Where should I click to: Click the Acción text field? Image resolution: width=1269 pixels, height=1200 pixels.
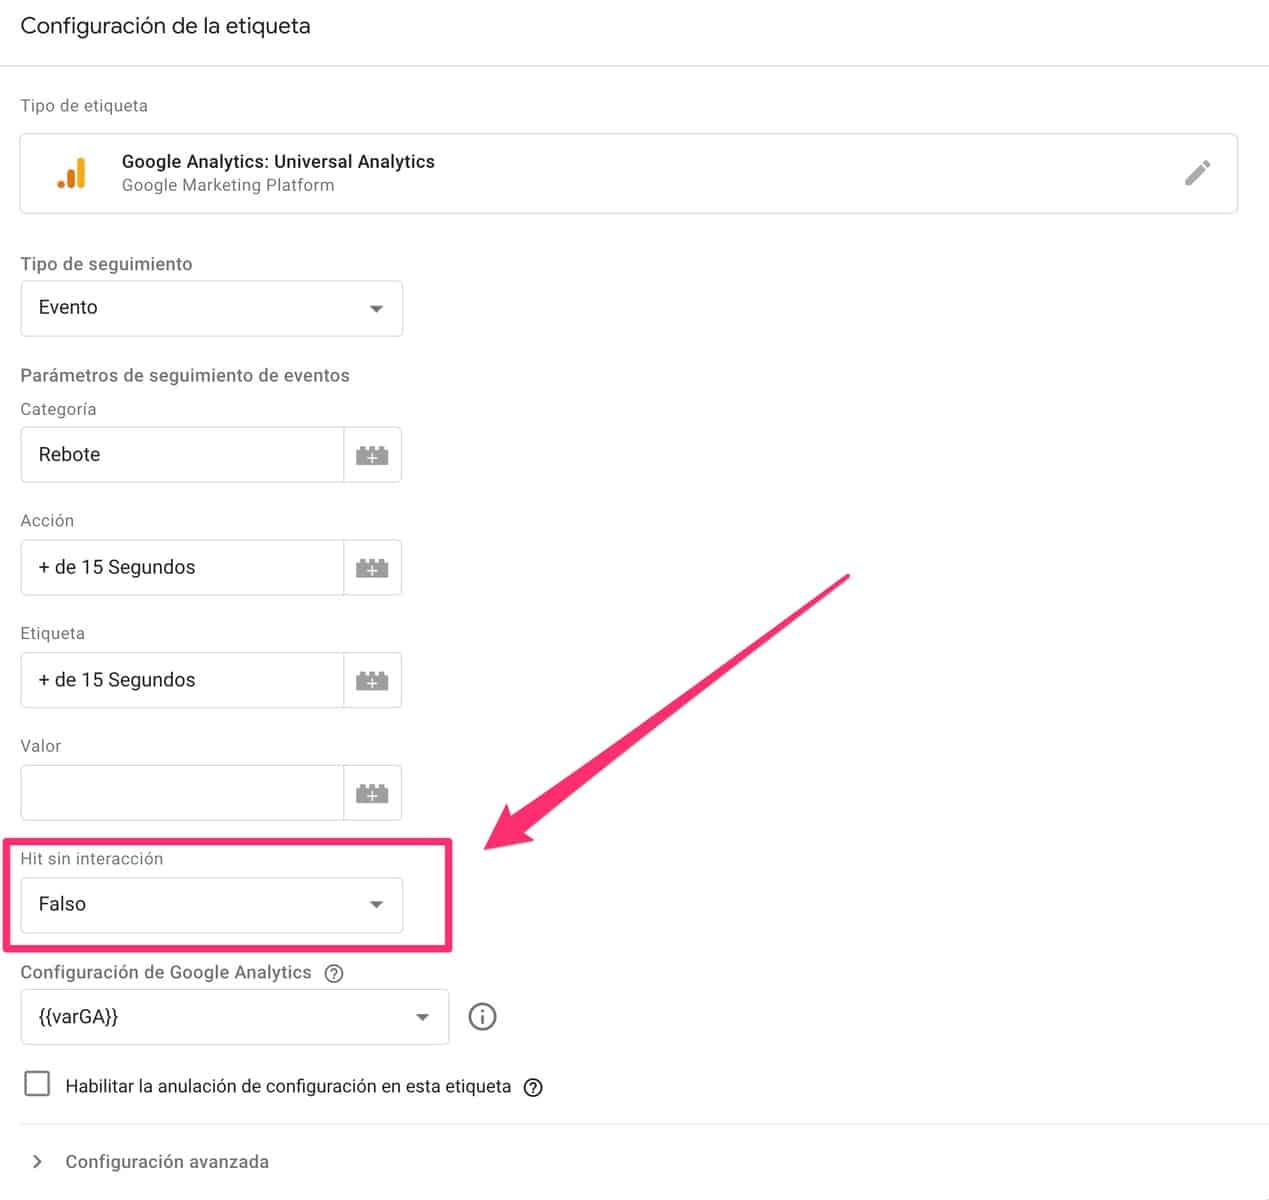[x=182, y=568]
